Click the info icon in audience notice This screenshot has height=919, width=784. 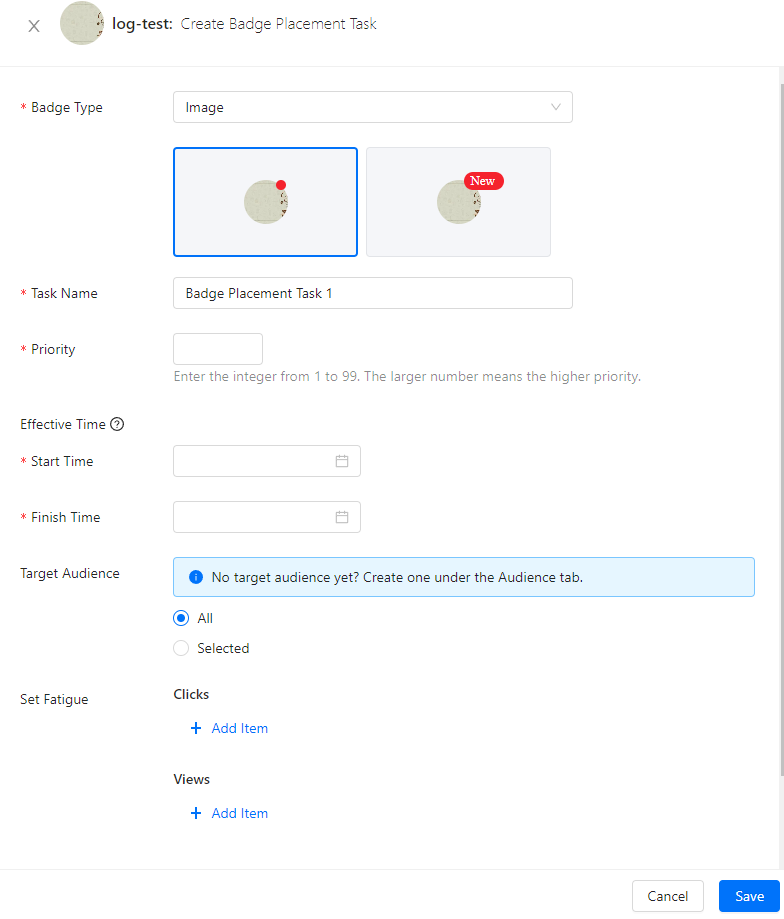195,577
